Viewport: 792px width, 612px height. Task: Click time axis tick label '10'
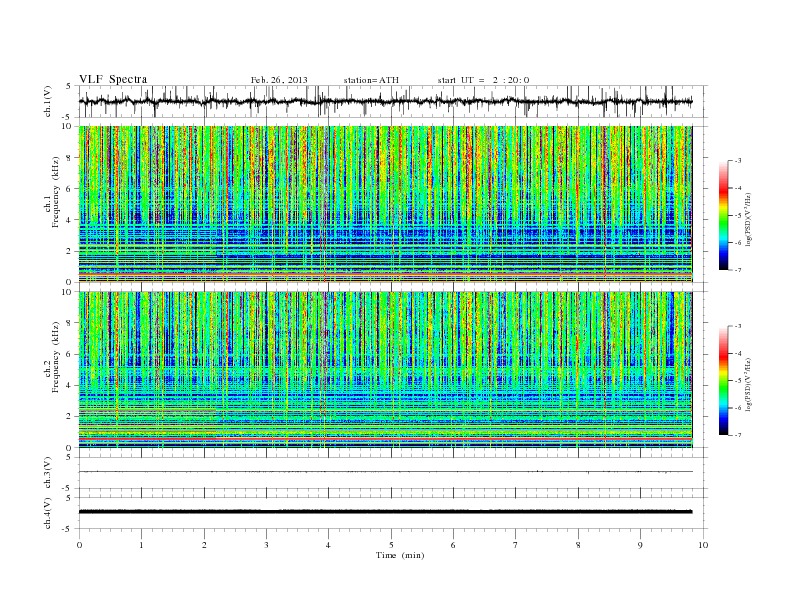pyautogui.click(x=703, y=545)
